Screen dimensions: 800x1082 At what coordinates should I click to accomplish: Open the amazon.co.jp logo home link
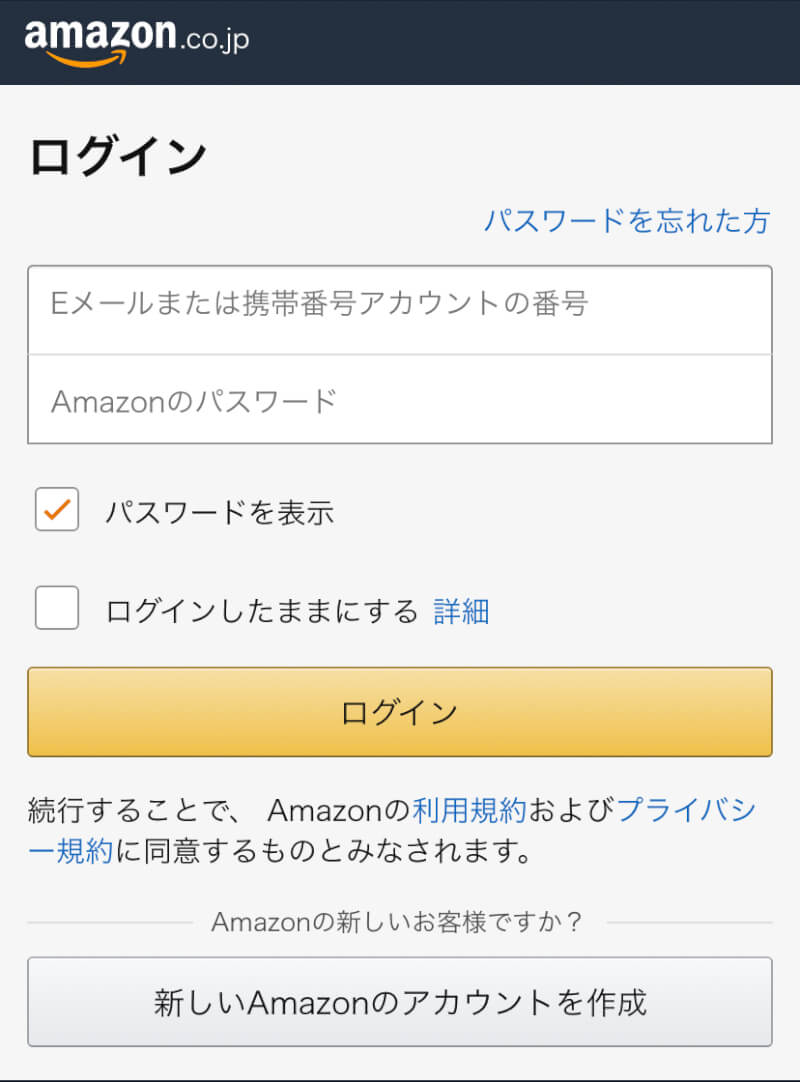click(x=137, y=41)
